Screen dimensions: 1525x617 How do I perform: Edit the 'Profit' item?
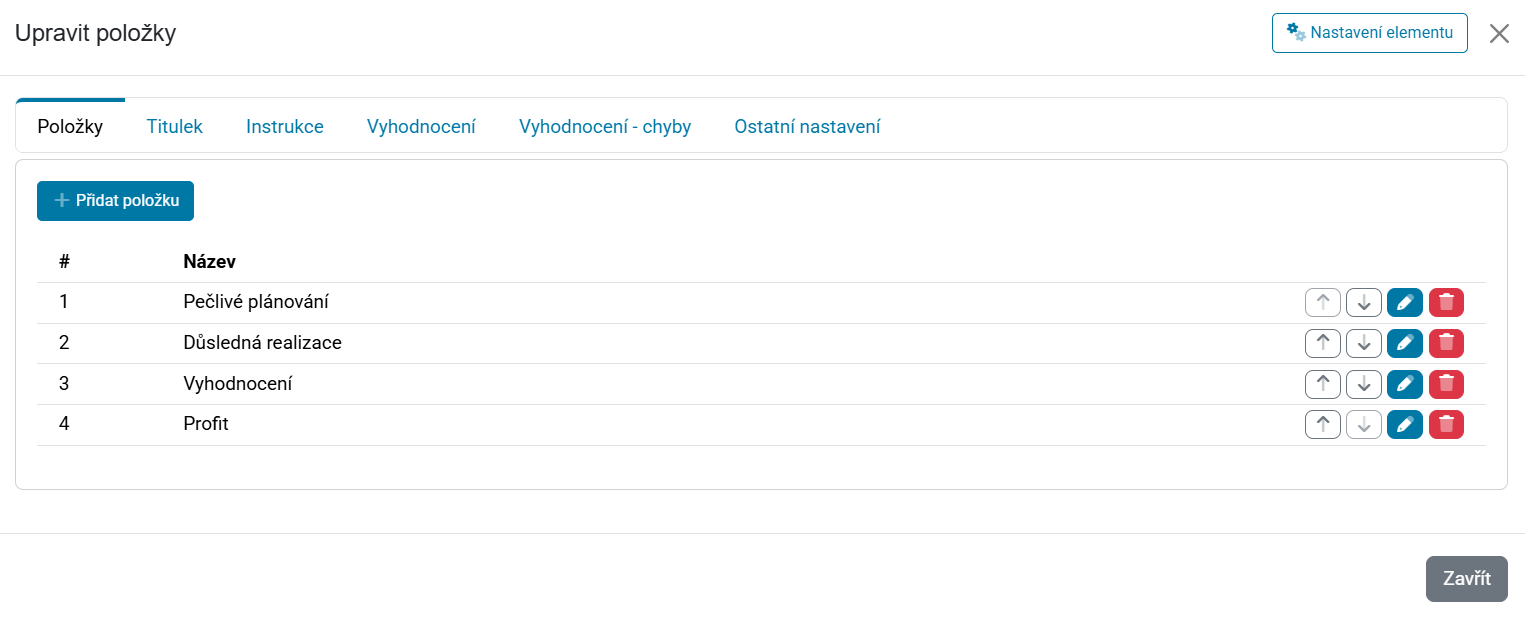(1404, 425)
